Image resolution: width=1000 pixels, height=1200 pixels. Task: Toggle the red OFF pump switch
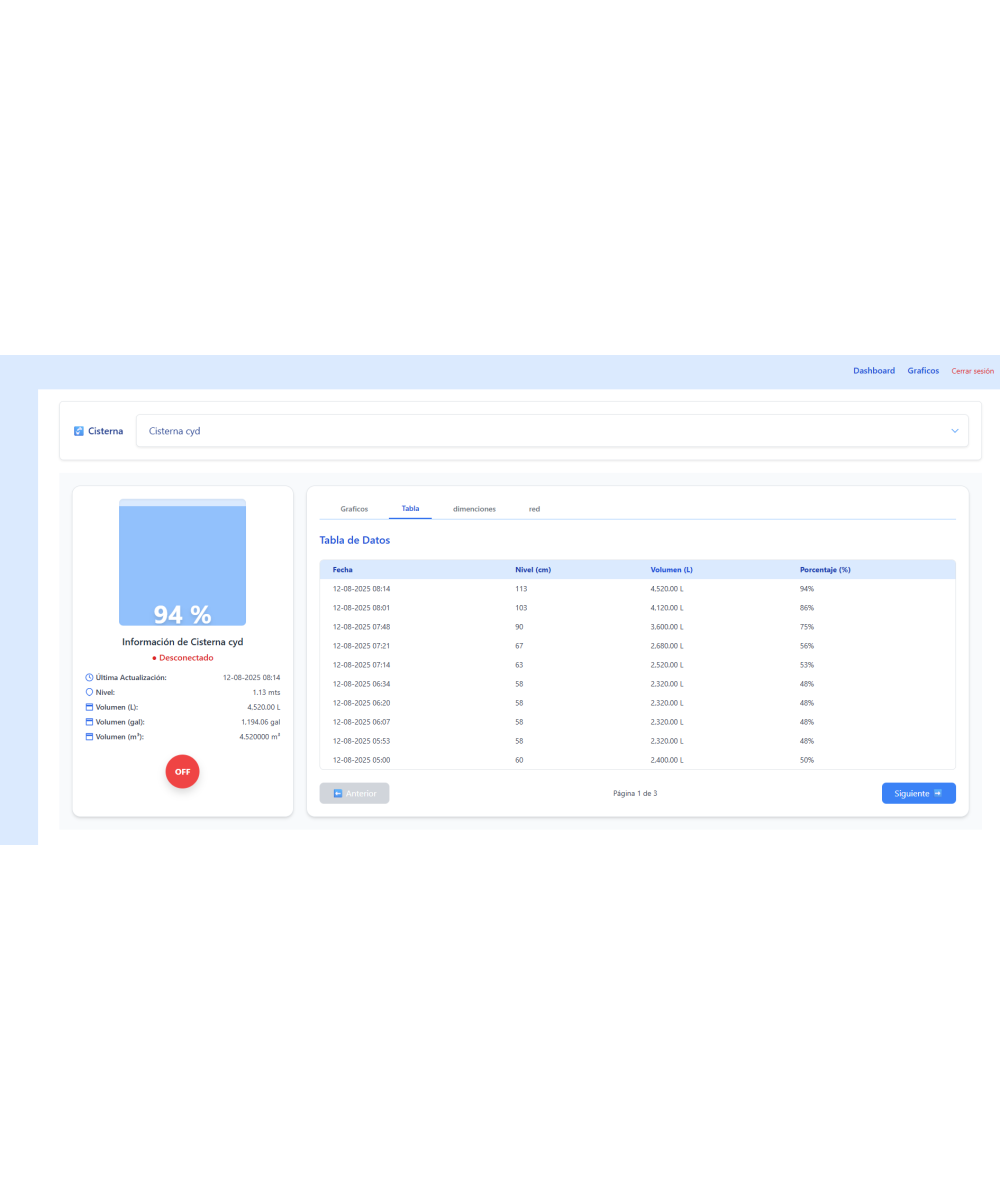(183, 772)
